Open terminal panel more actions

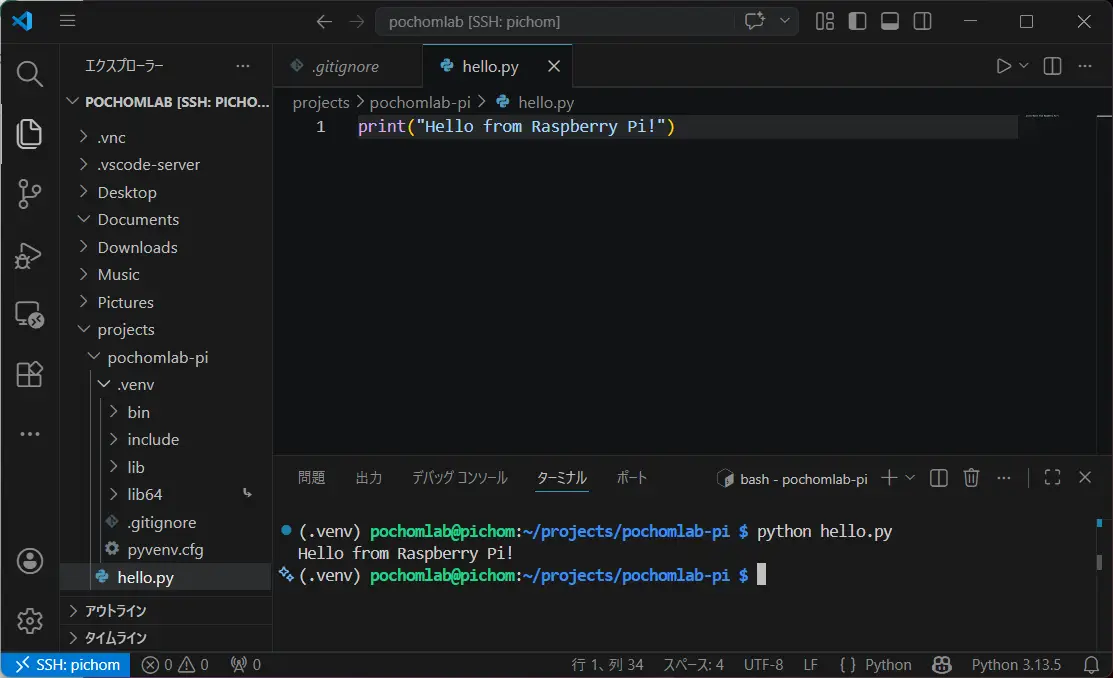pos(1003,478)
